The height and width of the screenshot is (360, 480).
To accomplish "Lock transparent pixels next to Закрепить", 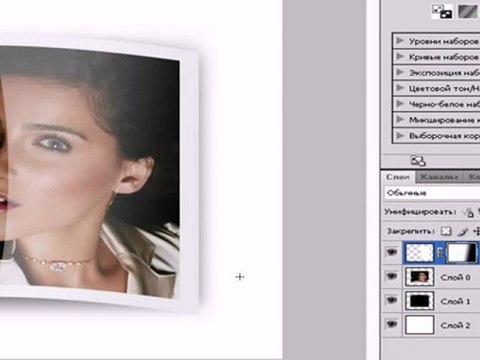I will (x=446, y=231).
